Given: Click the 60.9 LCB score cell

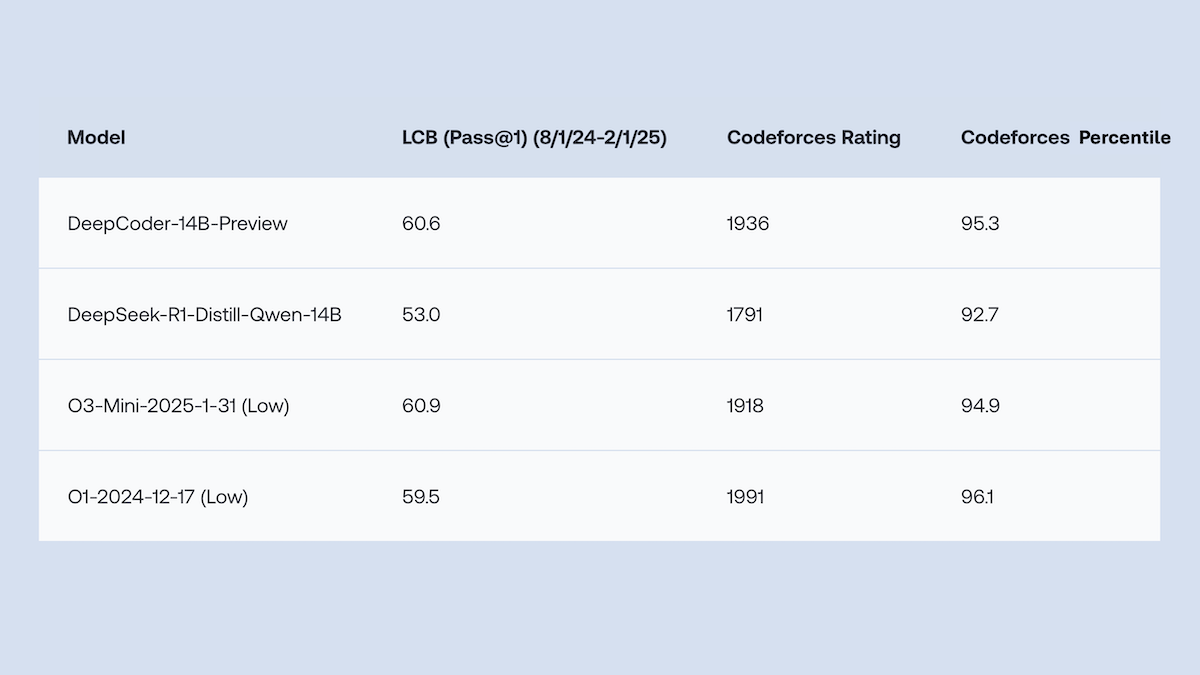Looking at the screenshot, I should [x=421, y=406].
